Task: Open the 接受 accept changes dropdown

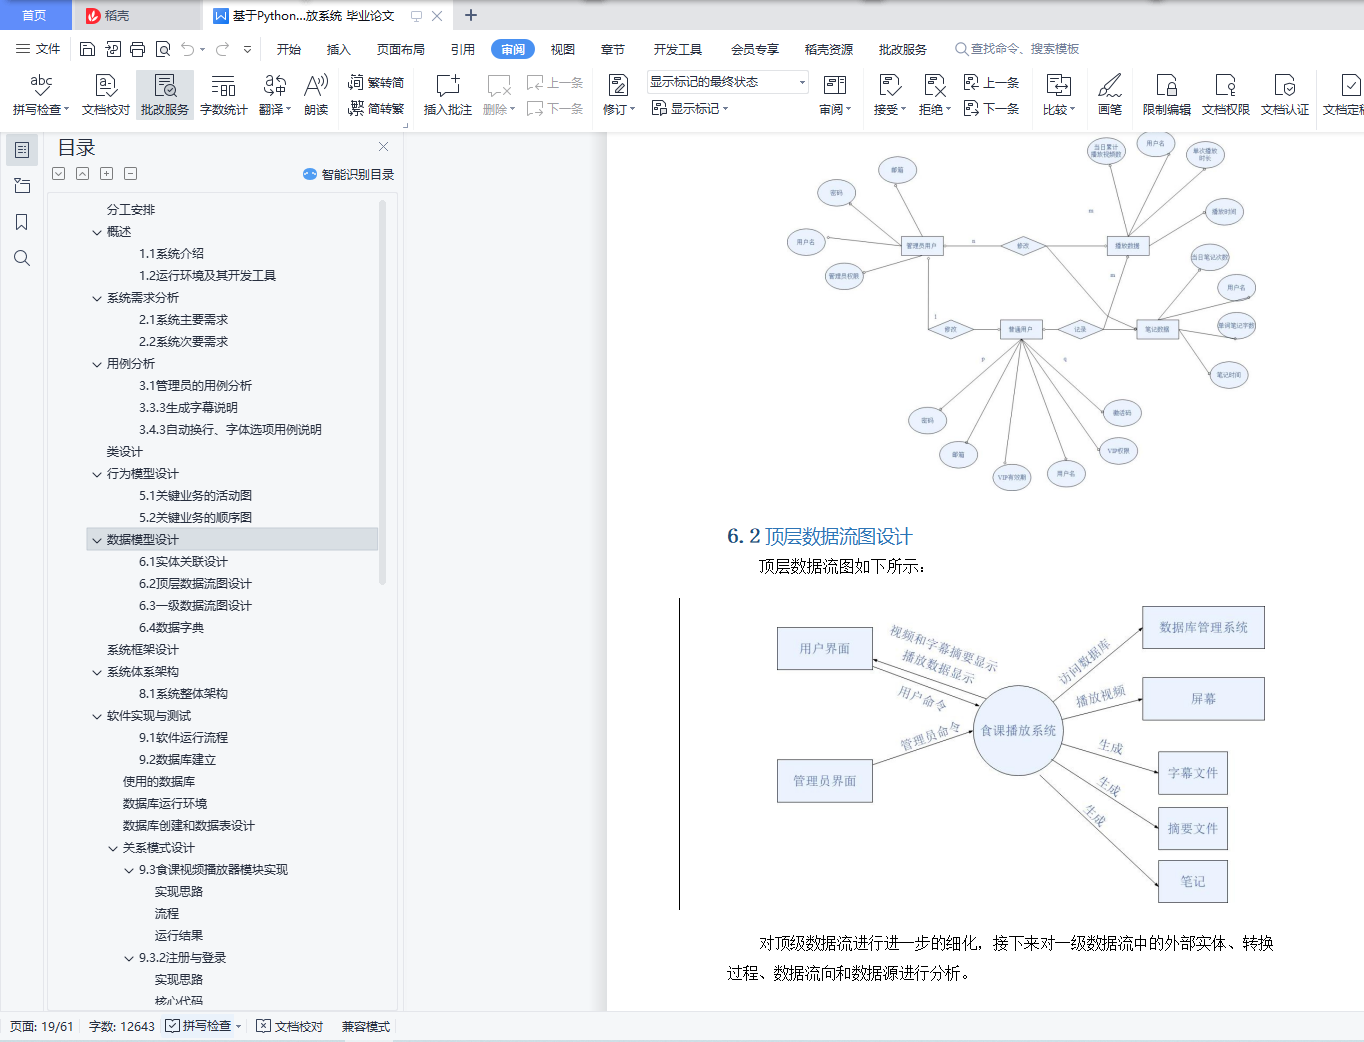Action: coord(890,95)
